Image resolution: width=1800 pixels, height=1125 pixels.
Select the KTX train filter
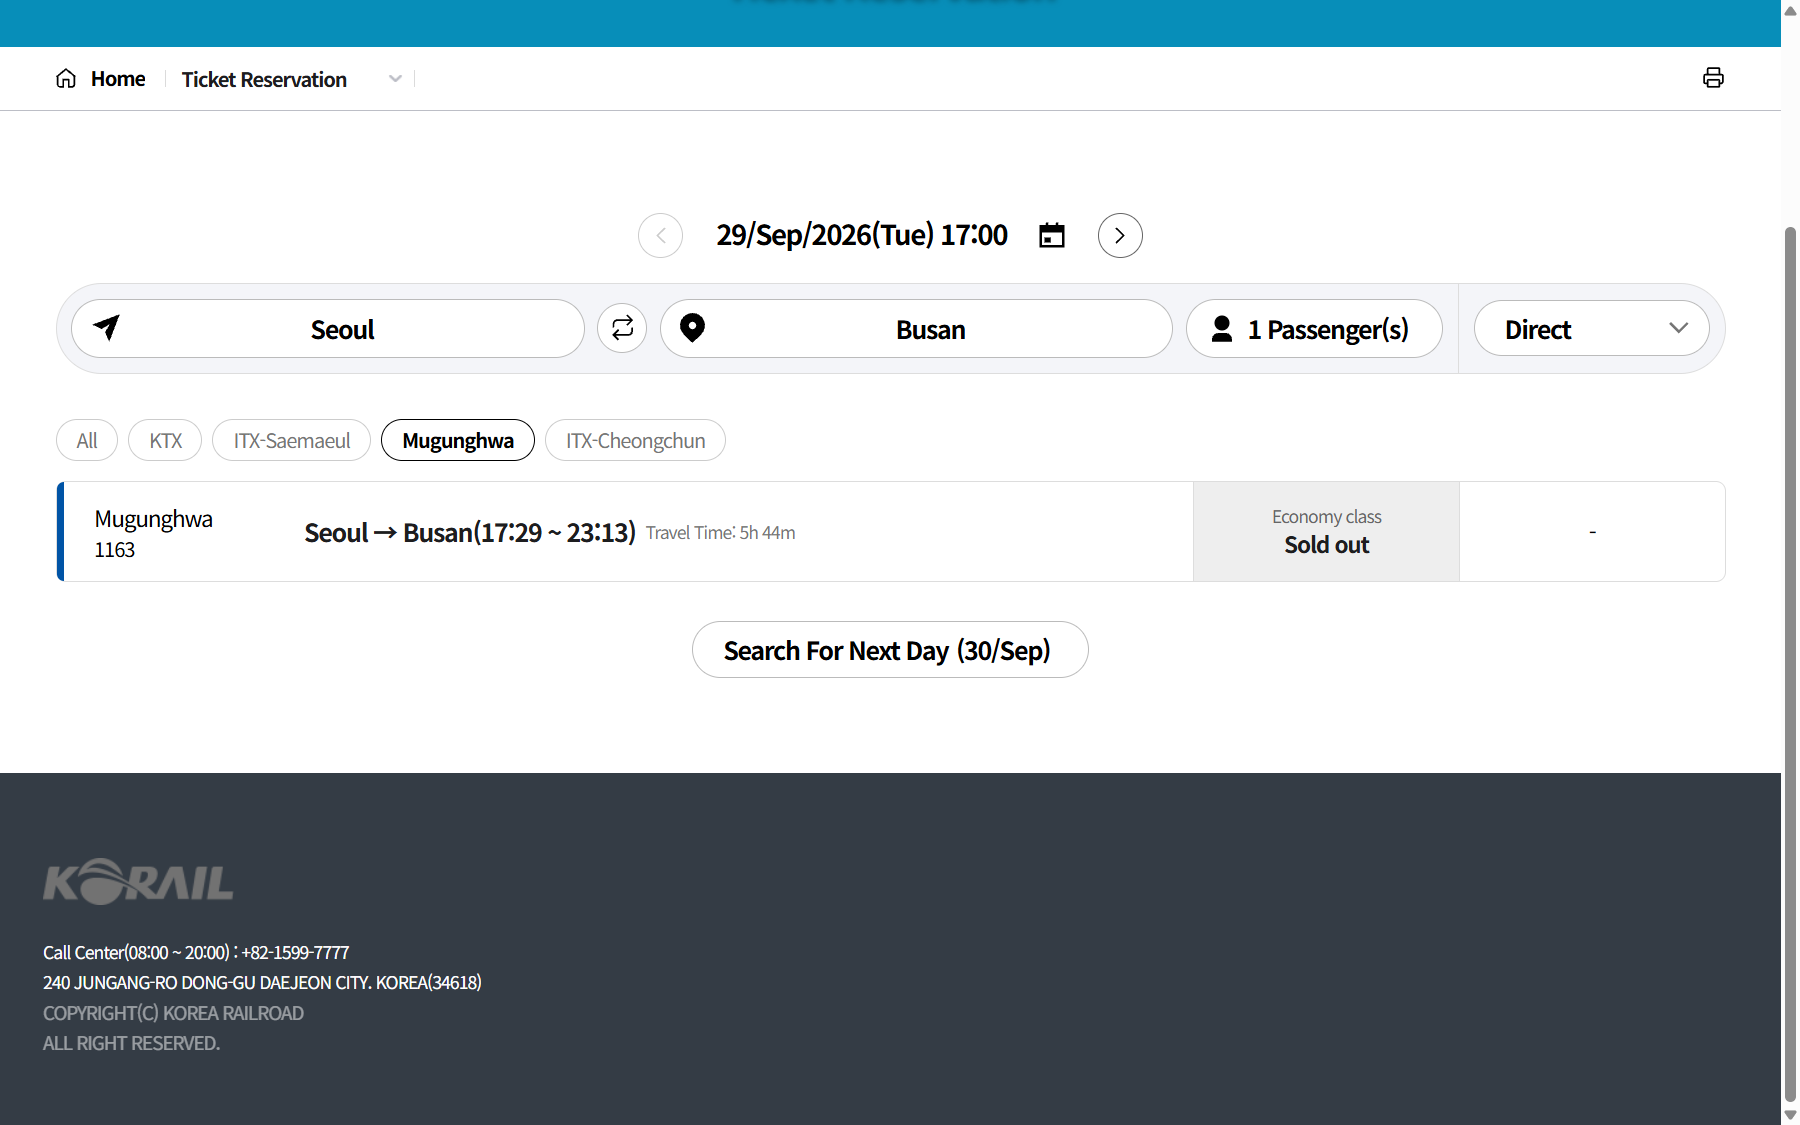tap(165, 440)
